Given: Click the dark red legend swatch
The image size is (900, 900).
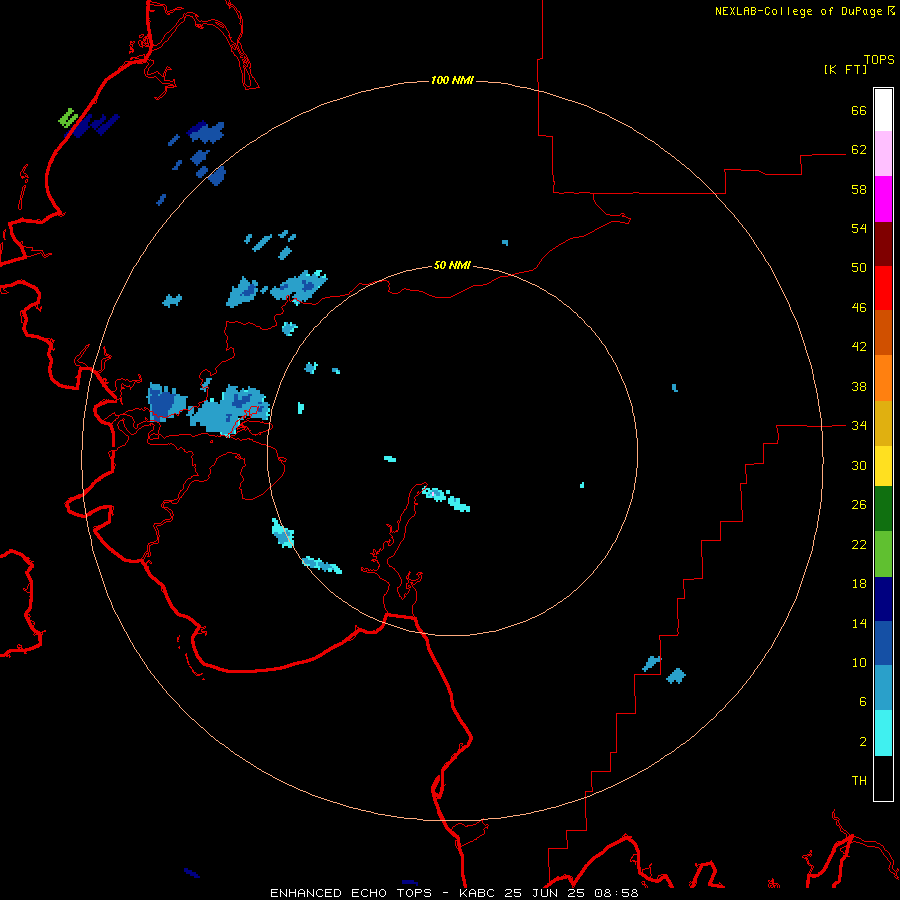Looking at the screenshot, I should point(883,244).
